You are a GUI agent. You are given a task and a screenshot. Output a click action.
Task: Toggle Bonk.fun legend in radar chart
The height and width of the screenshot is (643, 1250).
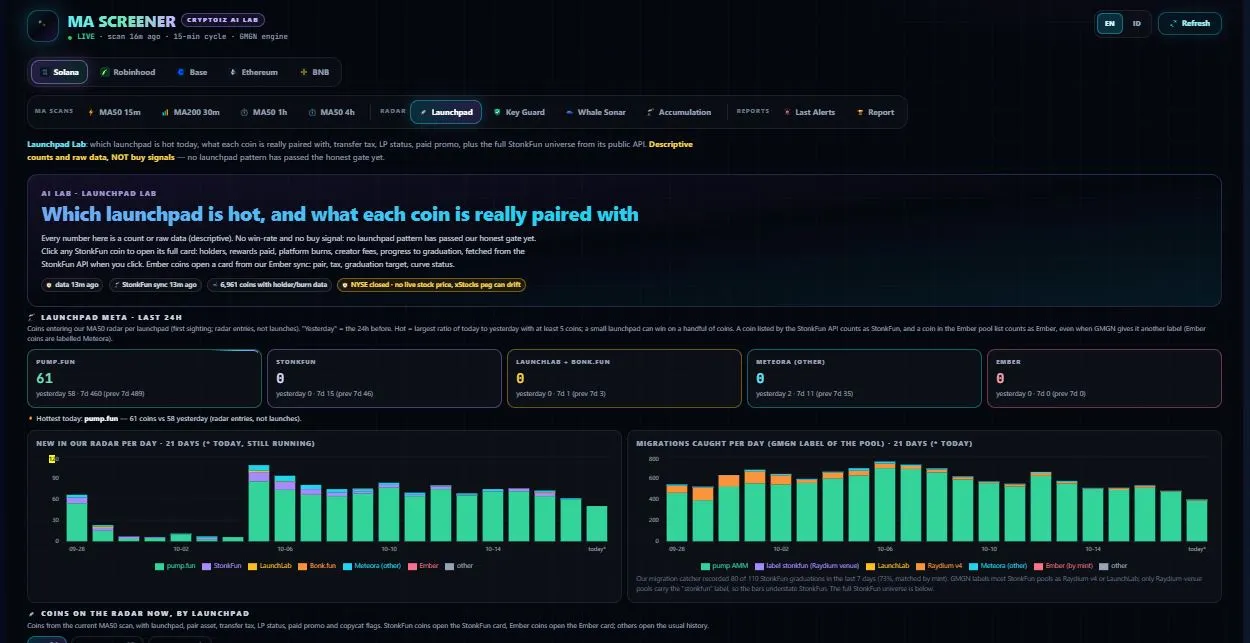click(316, 566)
